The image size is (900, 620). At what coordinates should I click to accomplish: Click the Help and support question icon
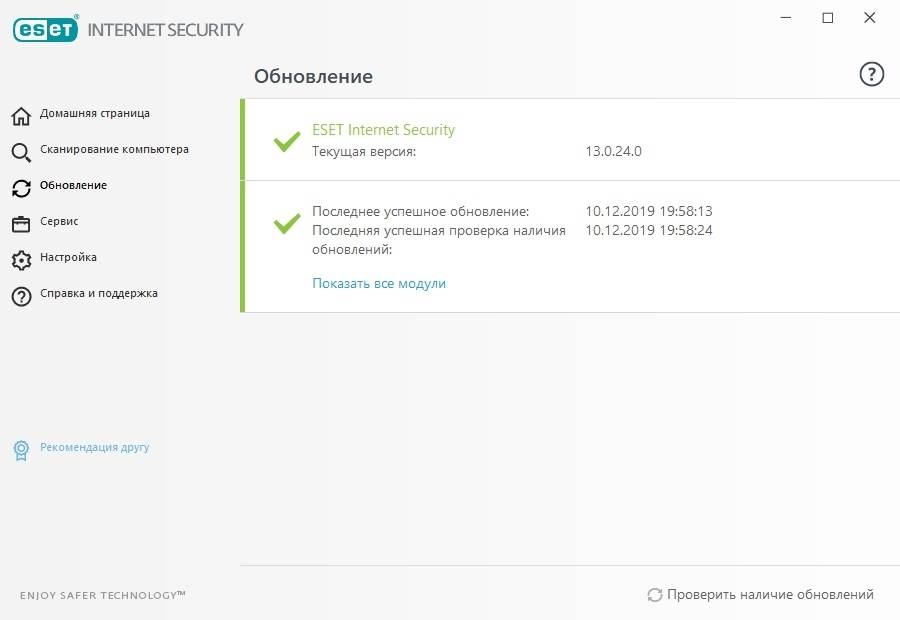21,296
